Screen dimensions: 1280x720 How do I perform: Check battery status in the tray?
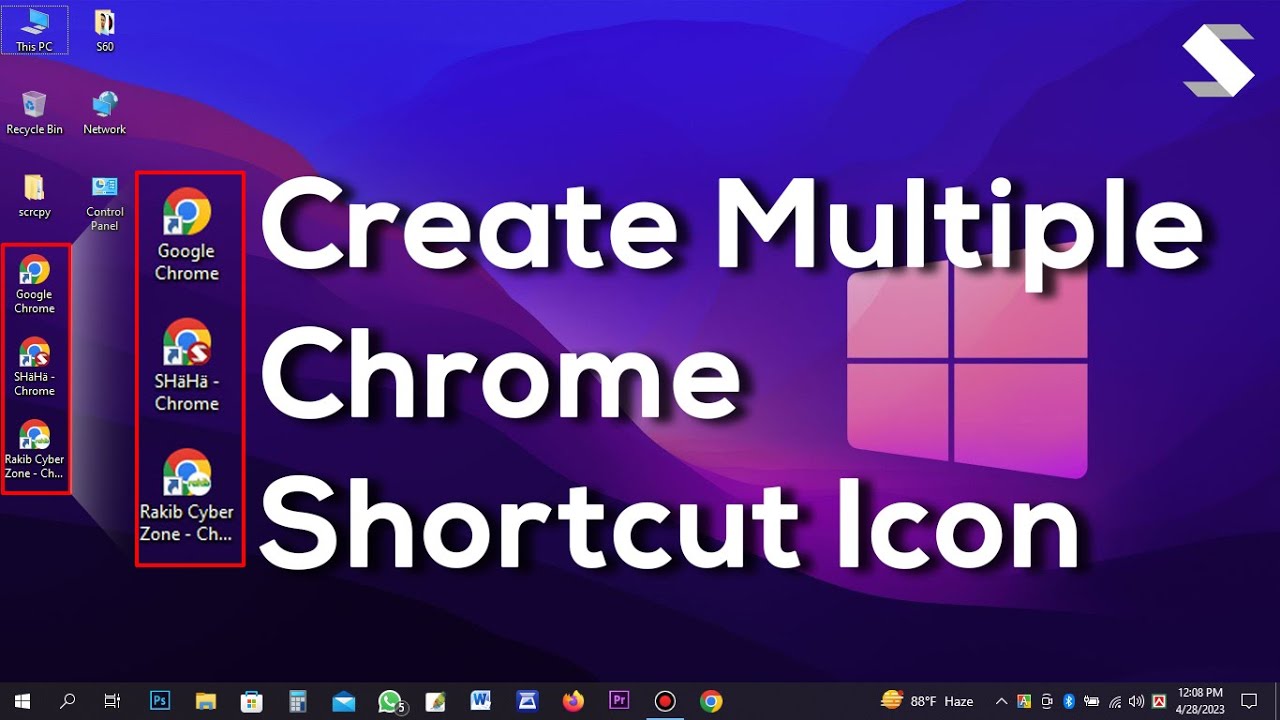tap(1091, 701)
